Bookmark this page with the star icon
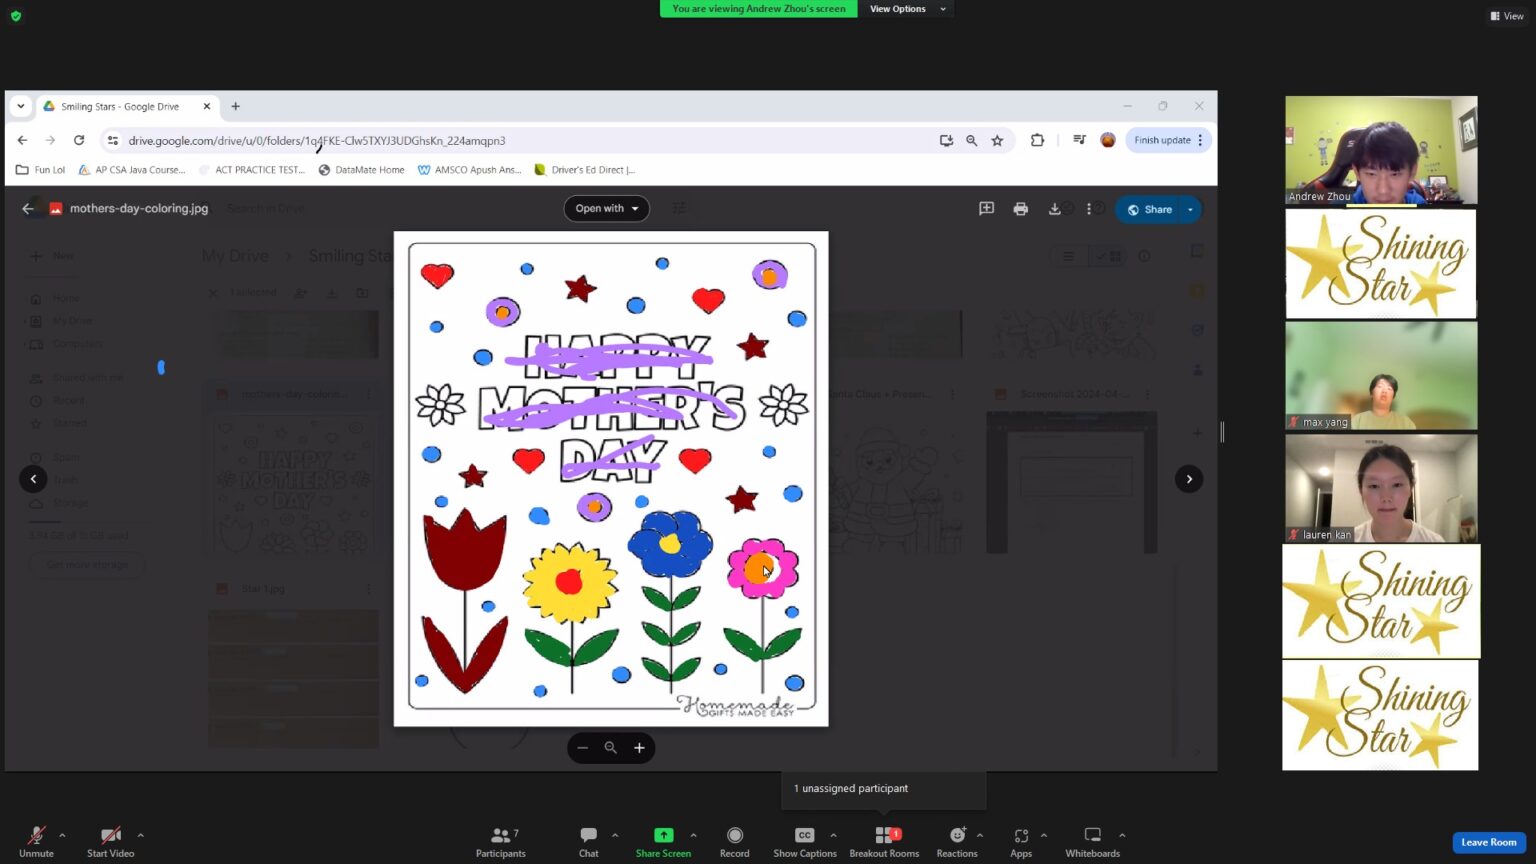 pos(997,141)
